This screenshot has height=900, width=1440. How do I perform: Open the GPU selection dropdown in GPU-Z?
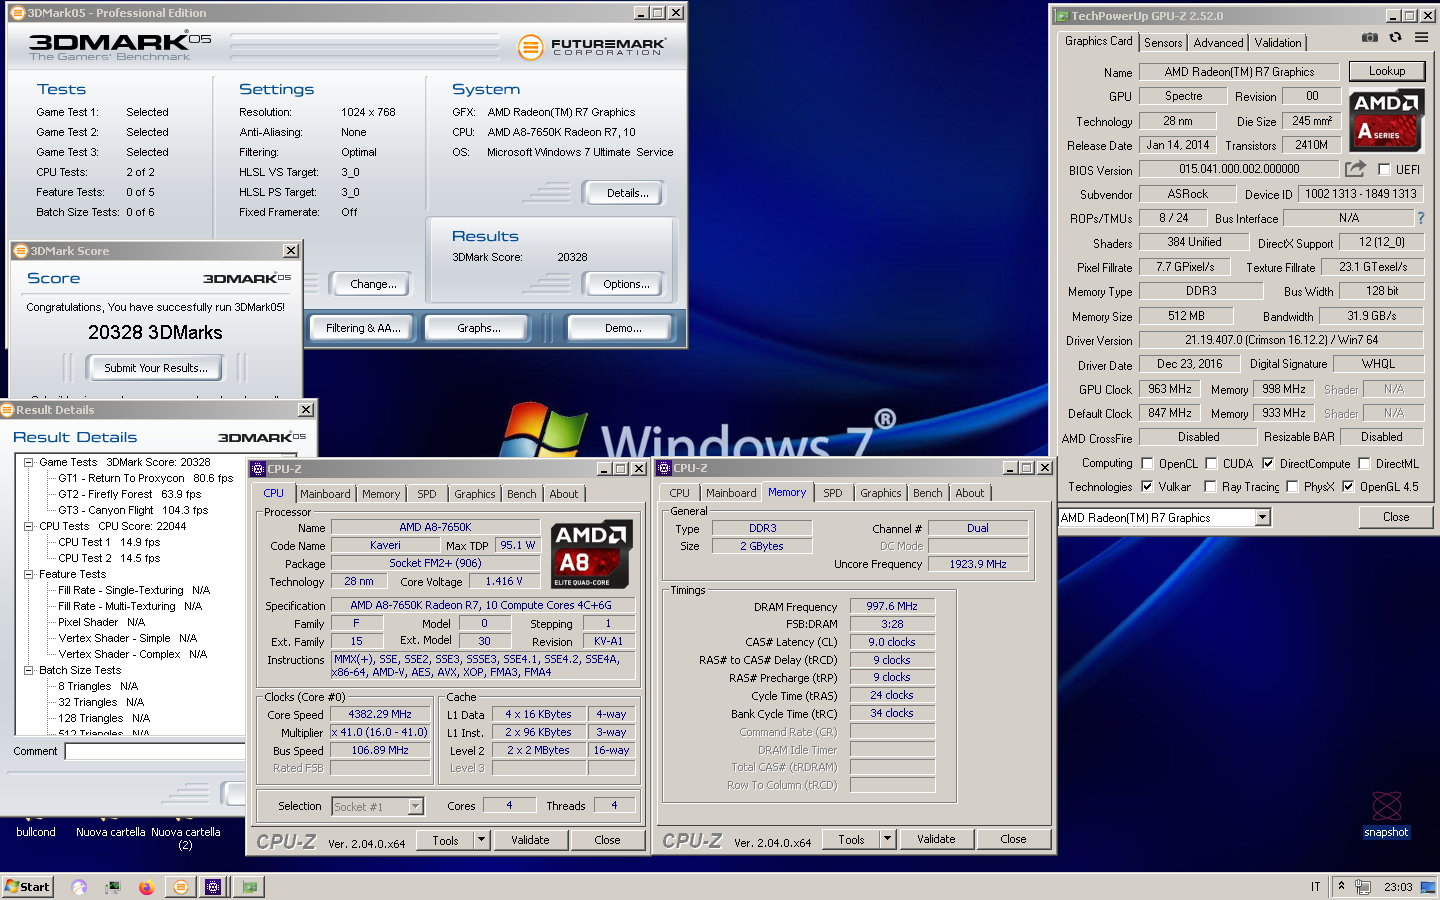point(1263,517)
